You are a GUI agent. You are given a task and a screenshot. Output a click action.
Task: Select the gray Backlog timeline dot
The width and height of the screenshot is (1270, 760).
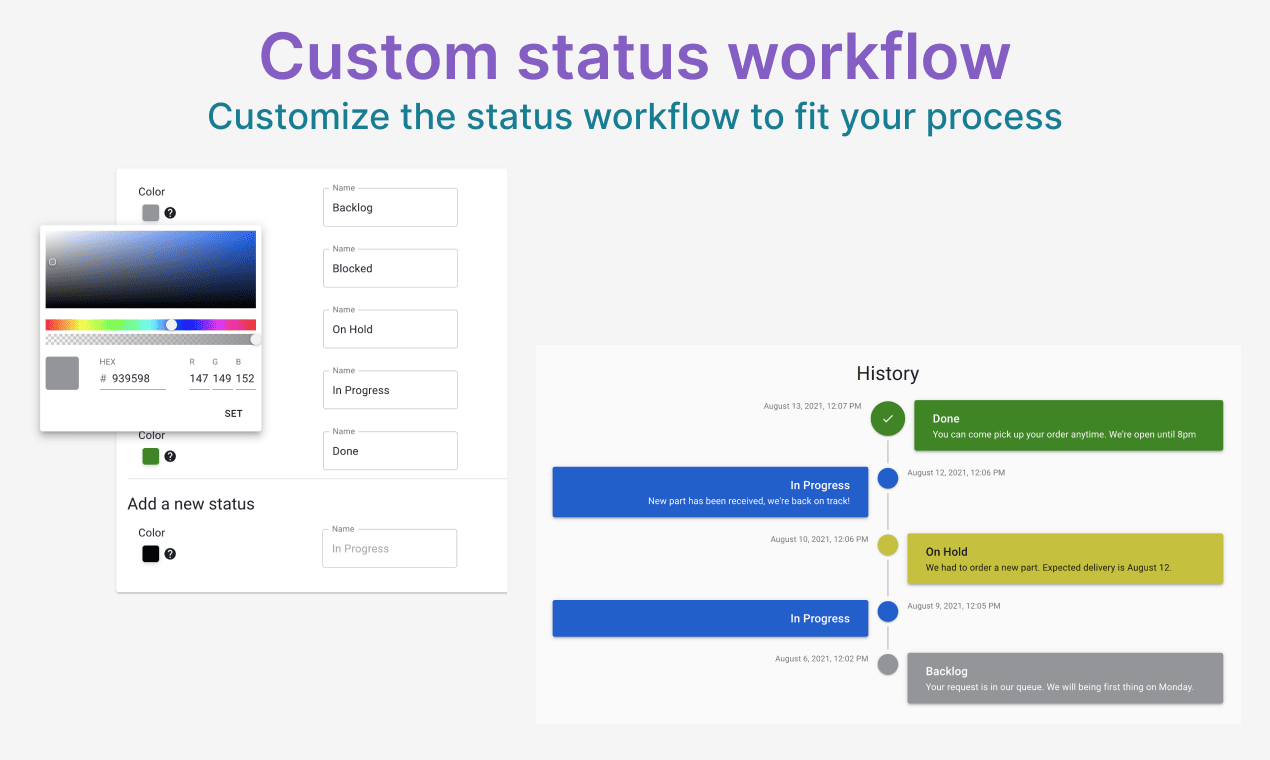pos(887,664)
